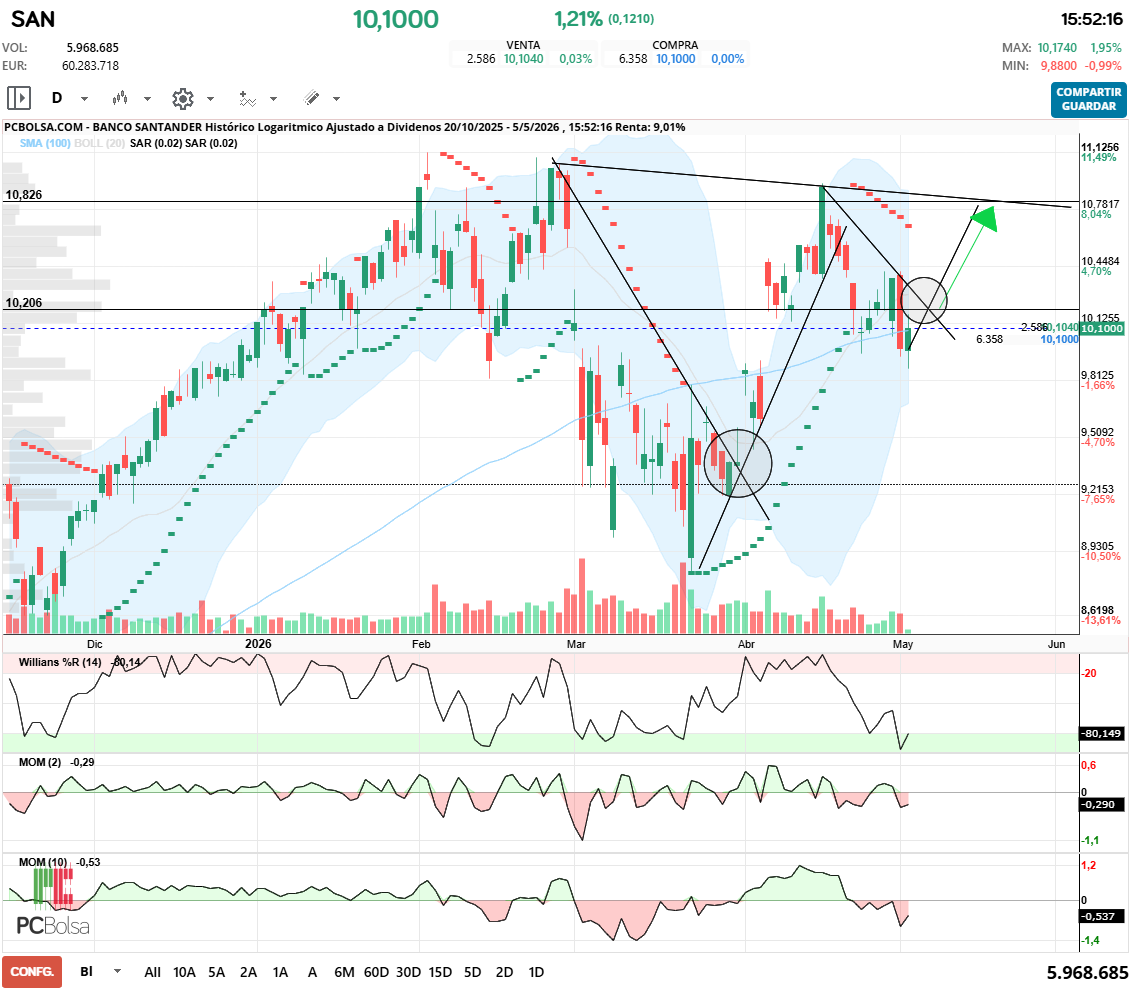Open the add indicator icon
The image size is (1142, 993).
point(248,98)
